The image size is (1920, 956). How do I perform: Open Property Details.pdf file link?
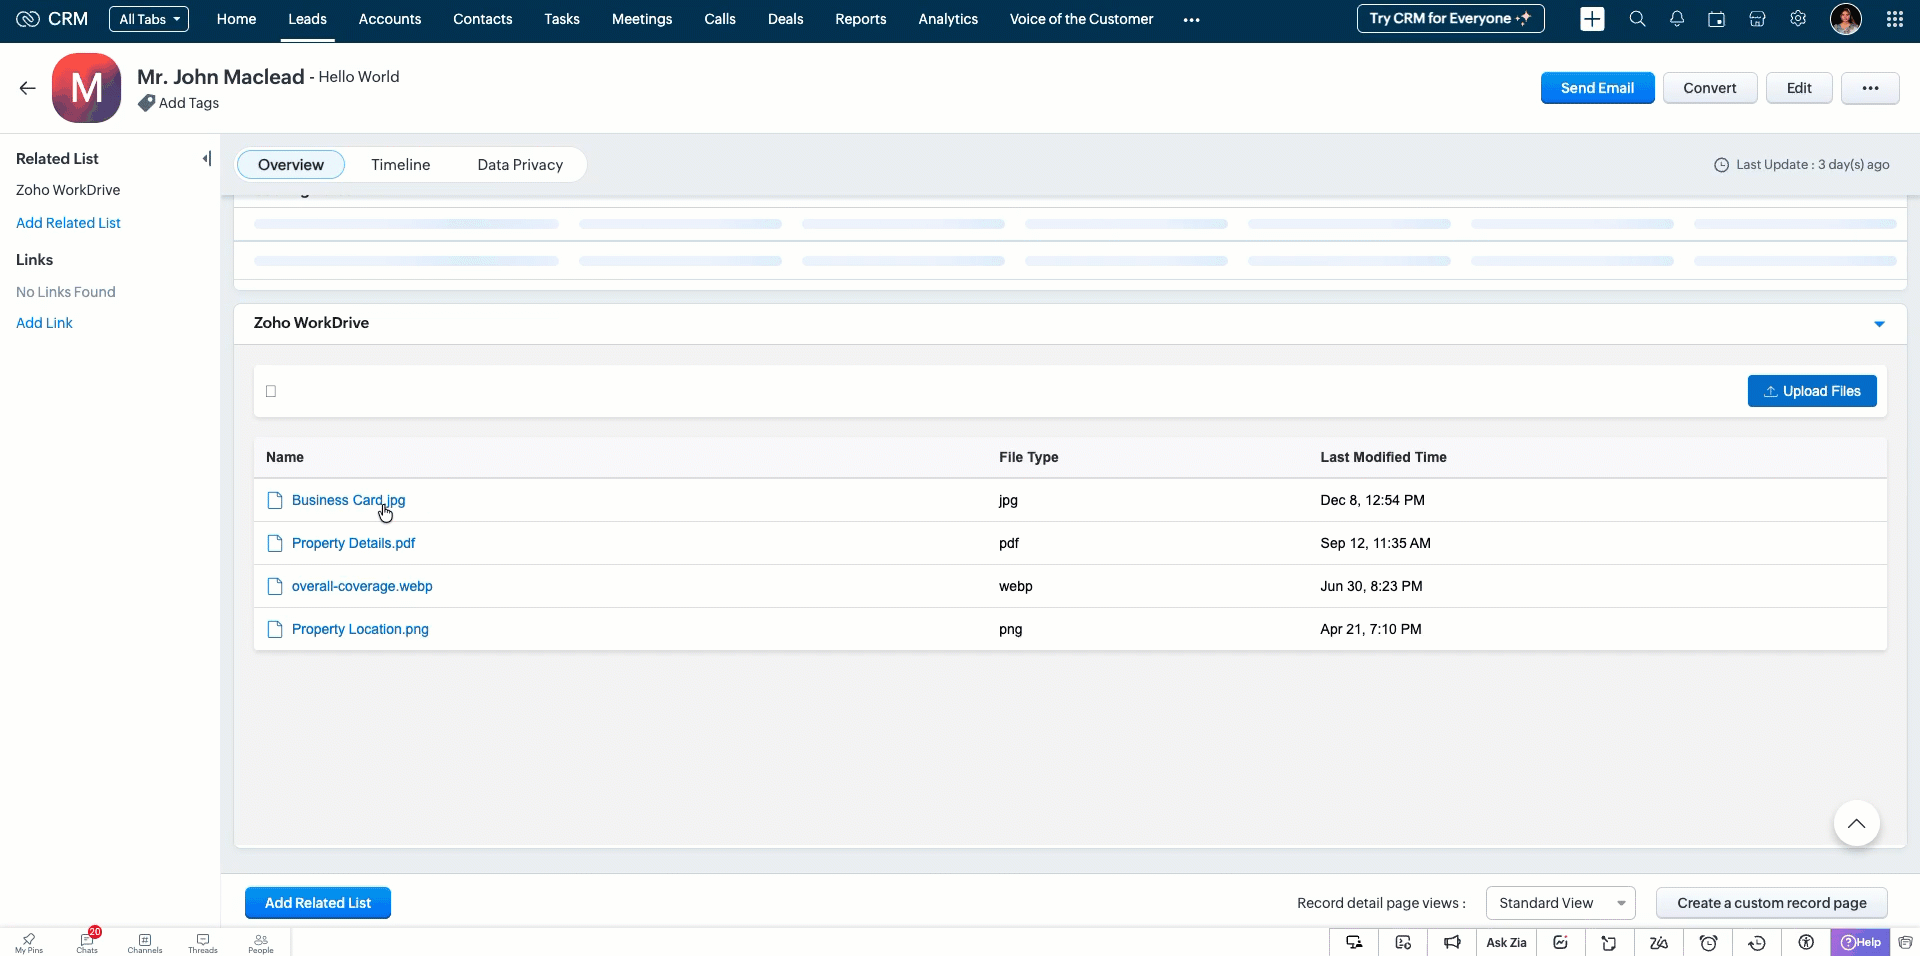coord(353,543)
